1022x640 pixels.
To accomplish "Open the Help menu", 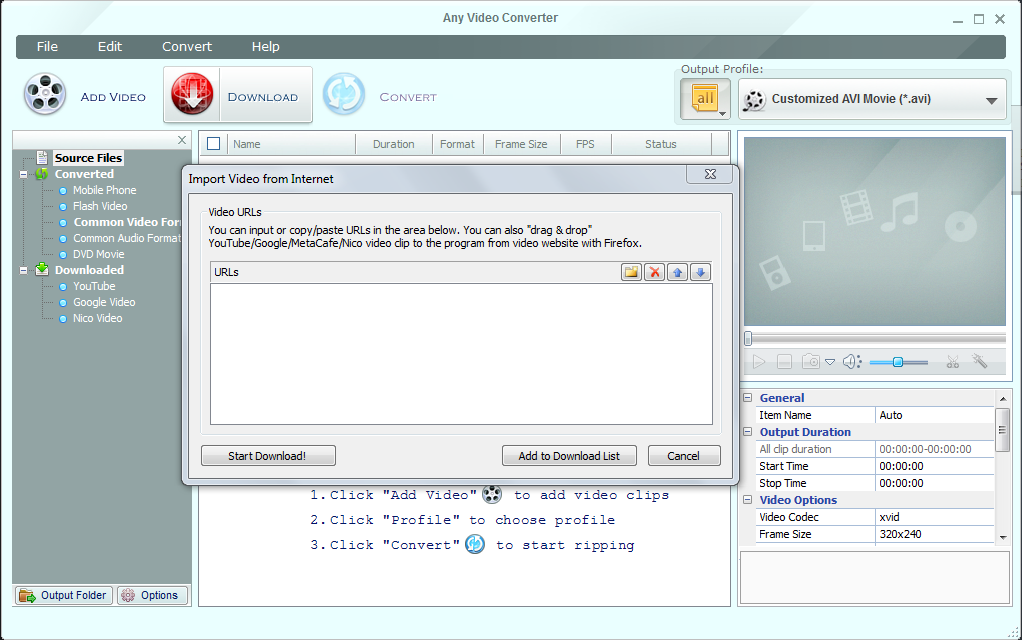I will coord(265,46).
